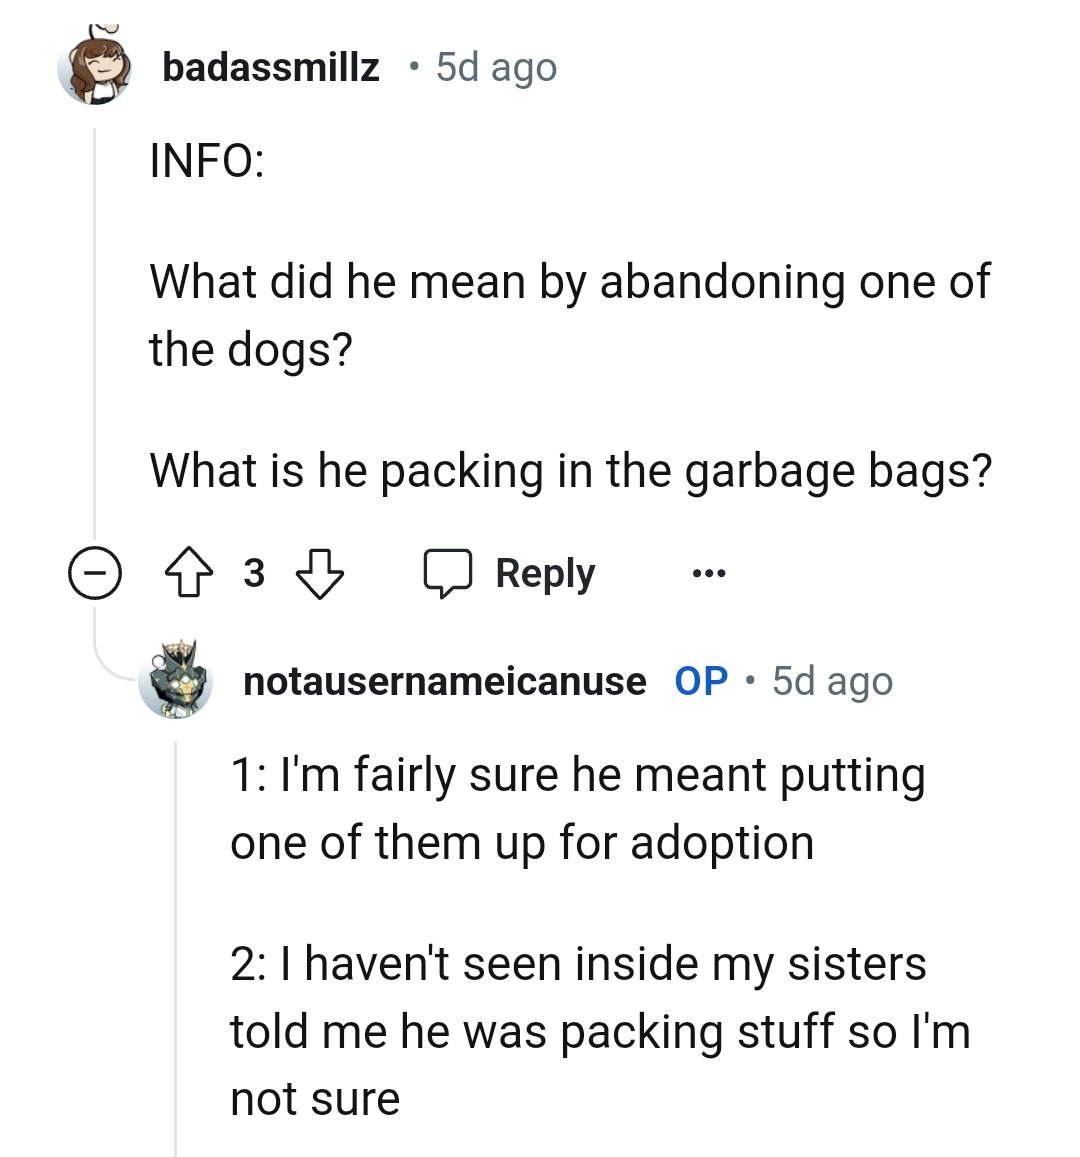Open badassmillz's profile via their avatar
The height and width of the screenshot is (1157, 1080).
[95, 68]
